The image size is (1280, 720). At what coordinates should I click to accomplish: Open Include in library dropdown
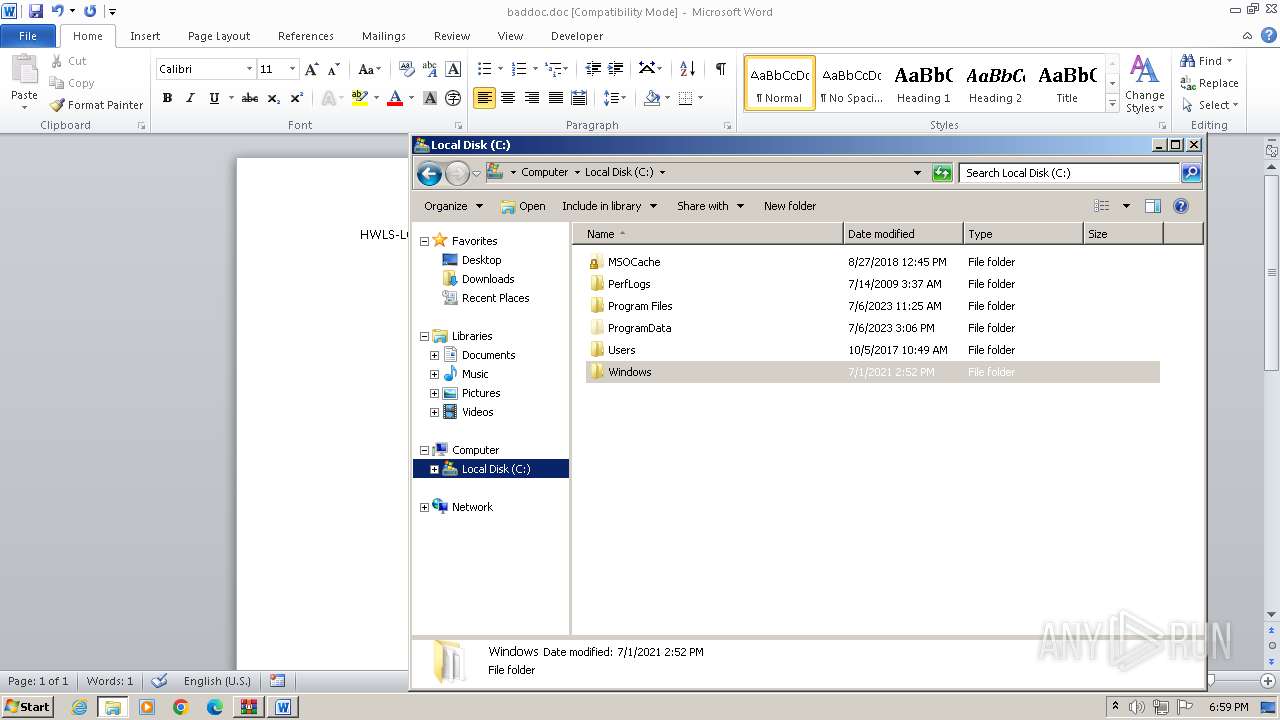click(x=609, y=206)
